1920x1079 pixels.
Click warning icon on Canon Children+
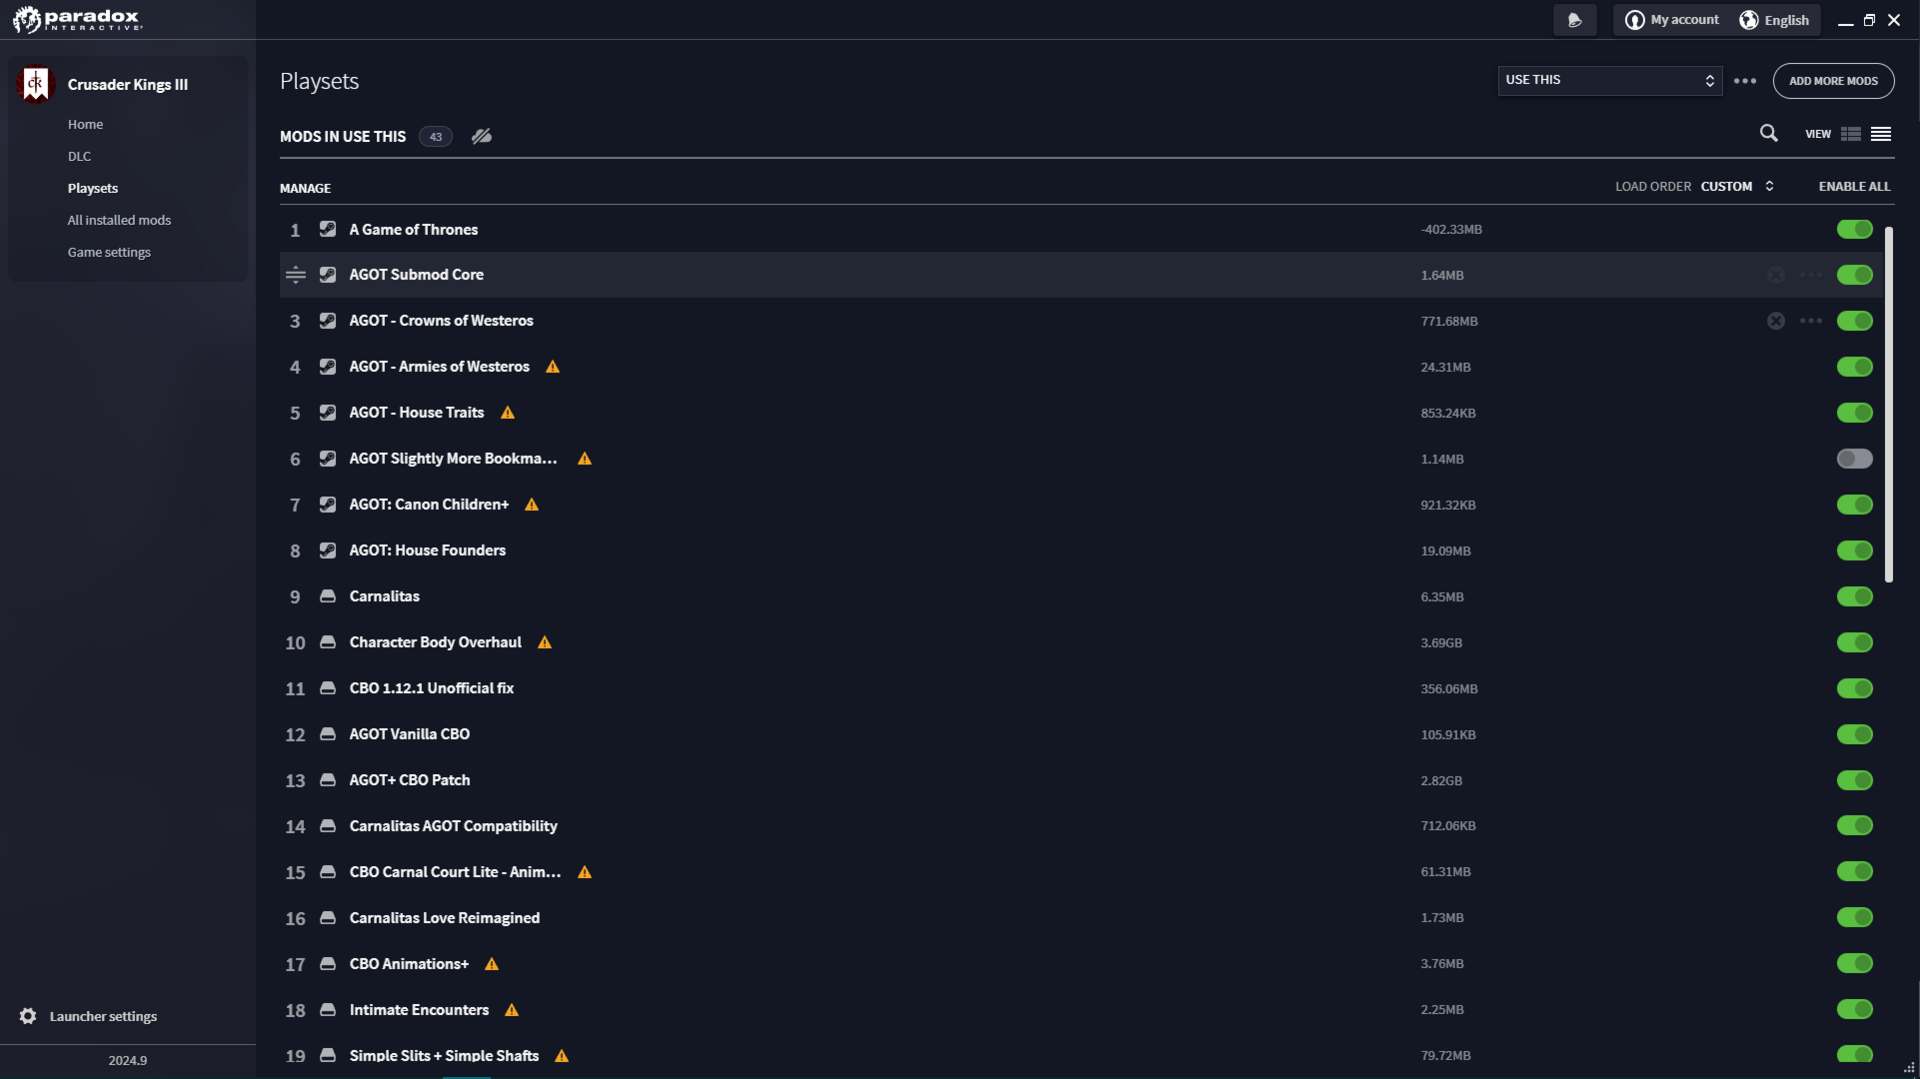(x=532, y=505)
